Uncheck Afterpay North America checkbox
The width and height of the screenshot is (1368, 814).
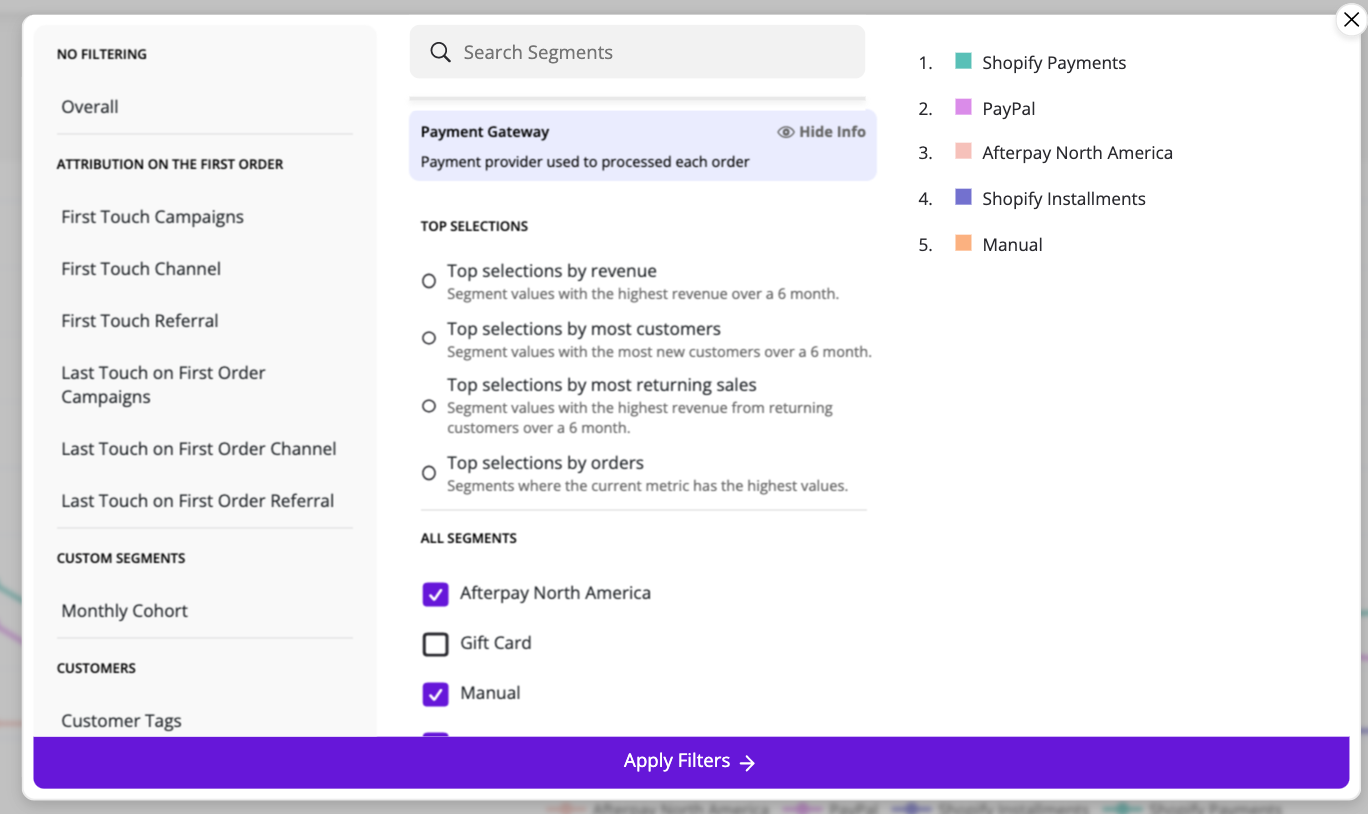[435, 594]
